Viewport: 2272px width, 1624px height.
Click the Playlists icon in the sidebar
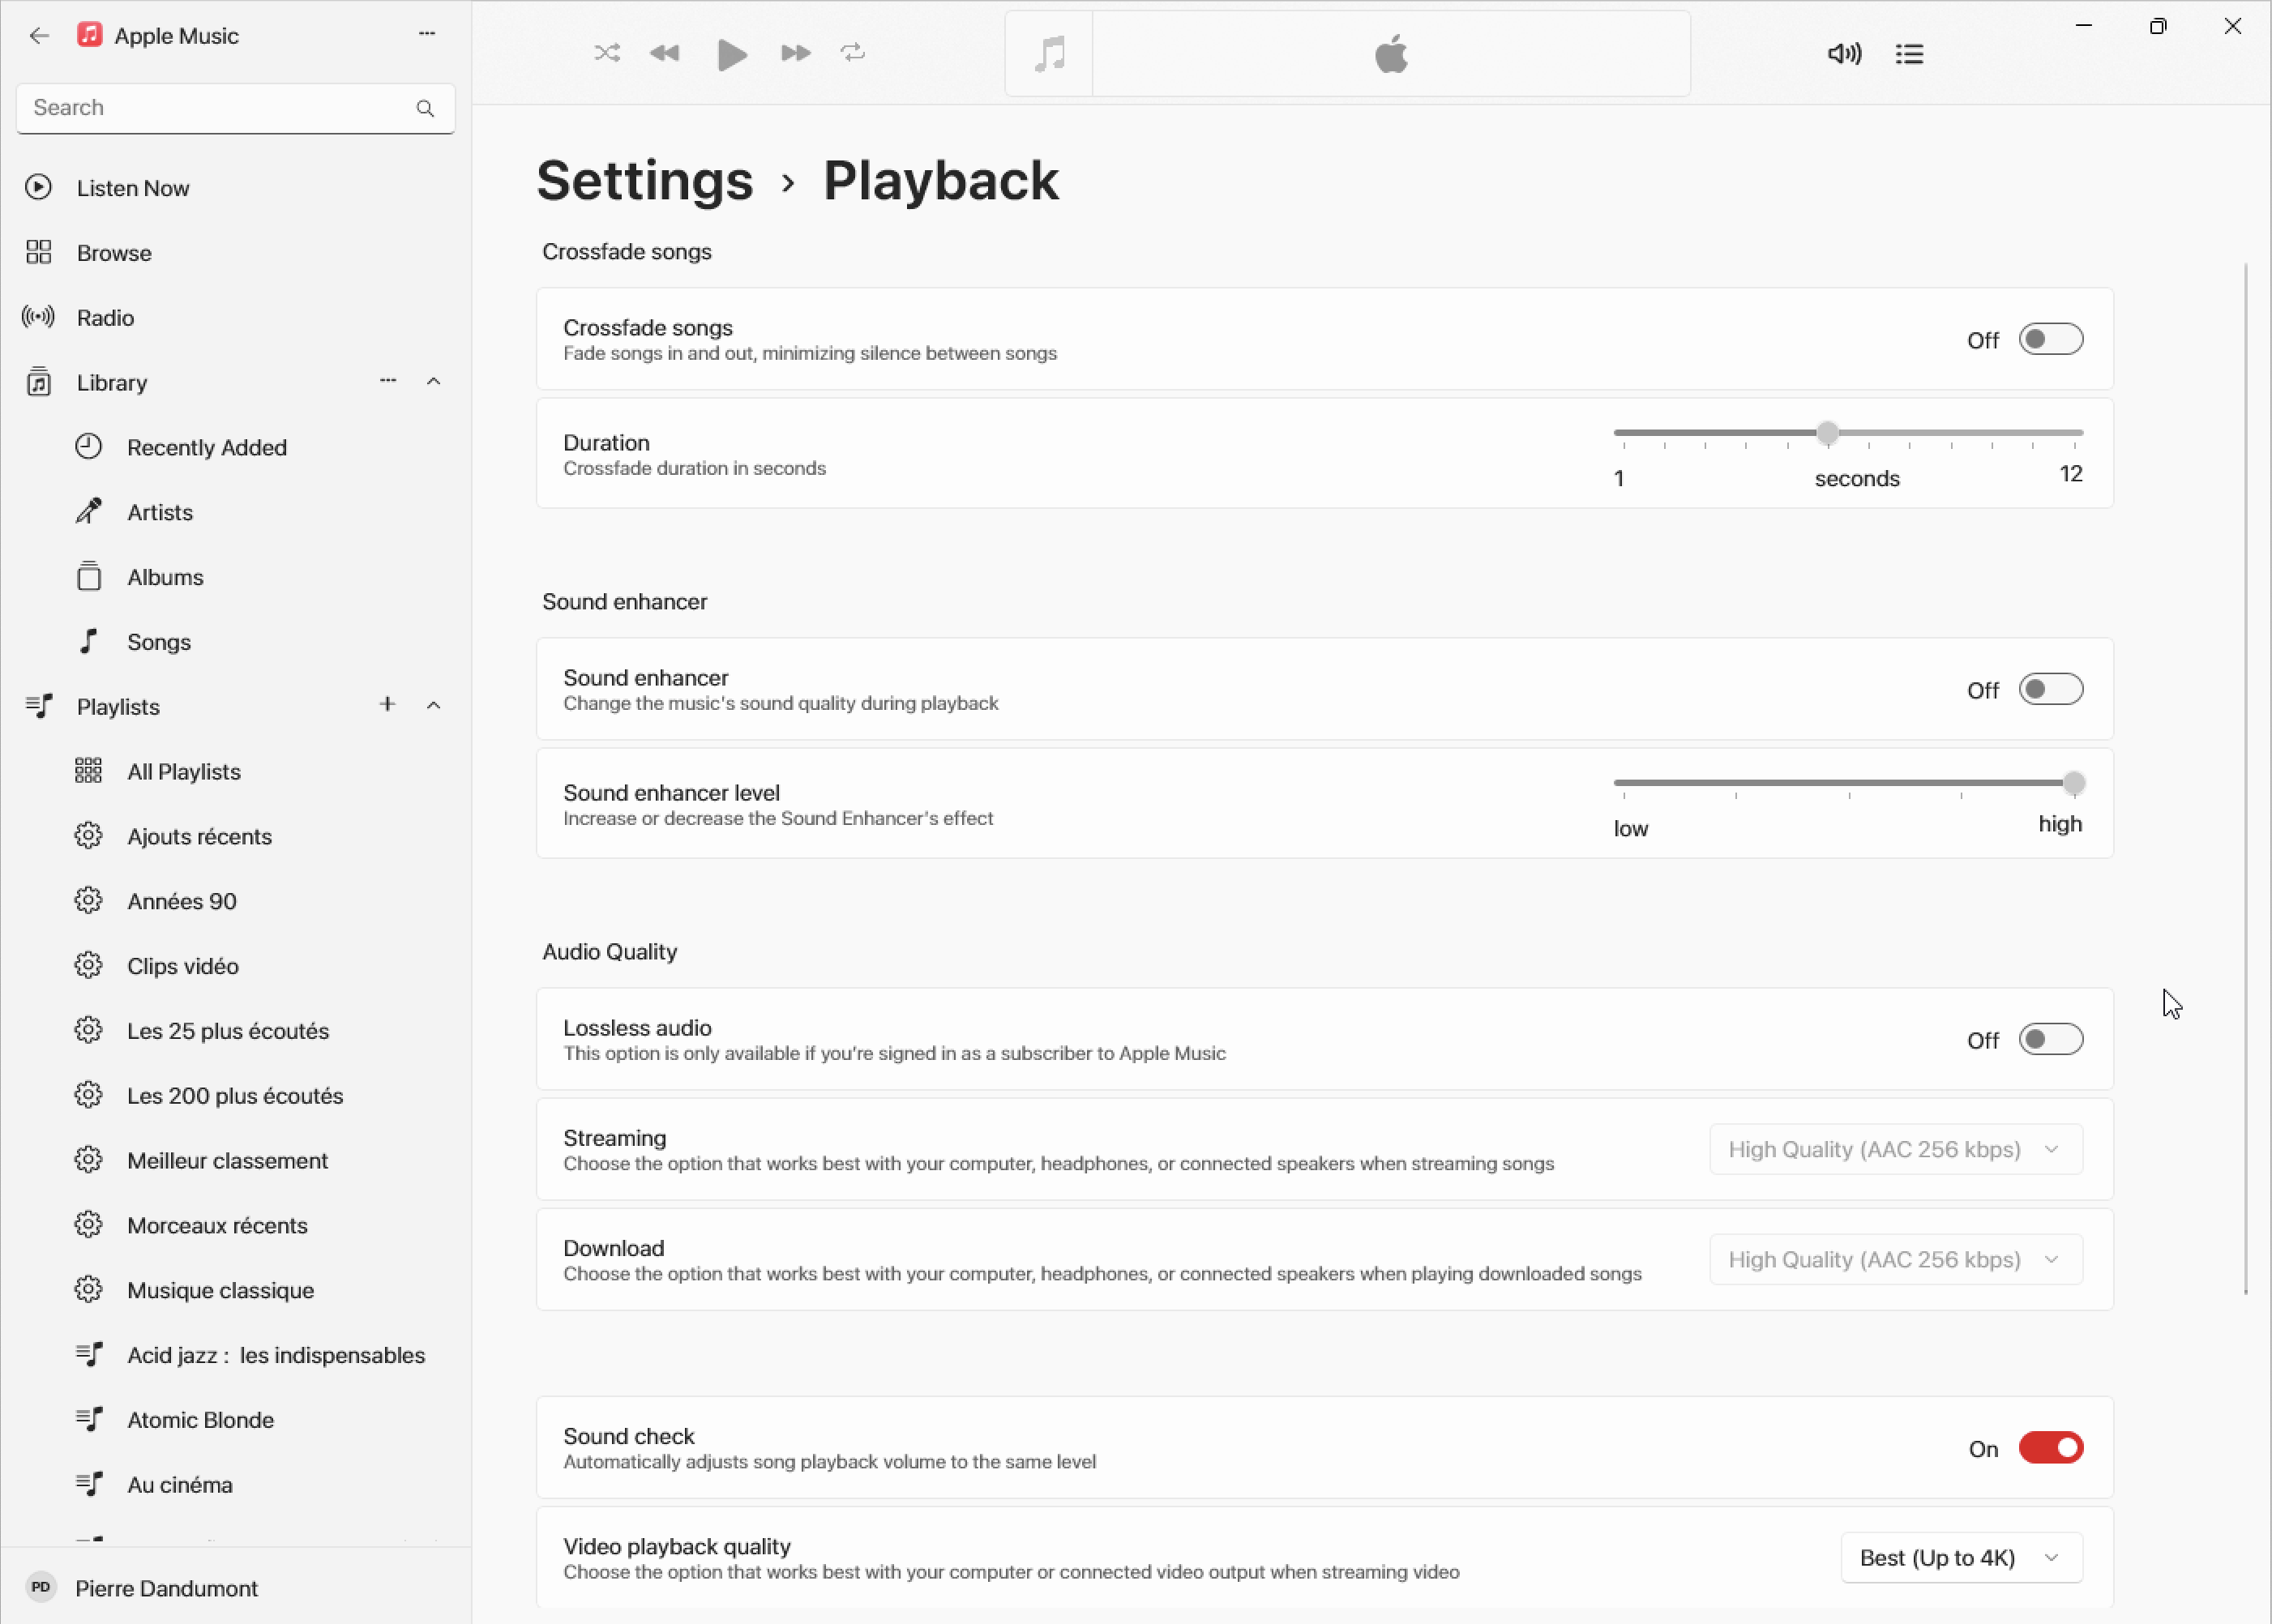coord(39,706)
